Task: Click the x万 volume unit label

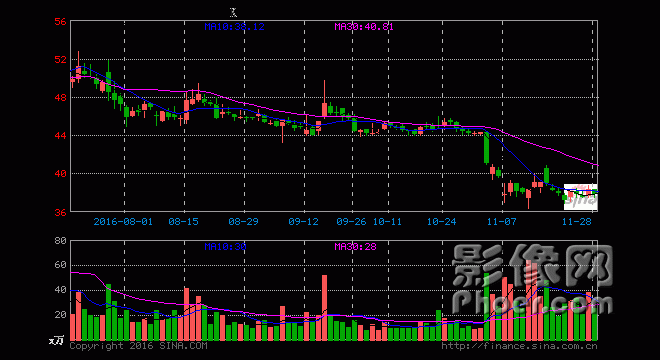Action: point(56,340)
